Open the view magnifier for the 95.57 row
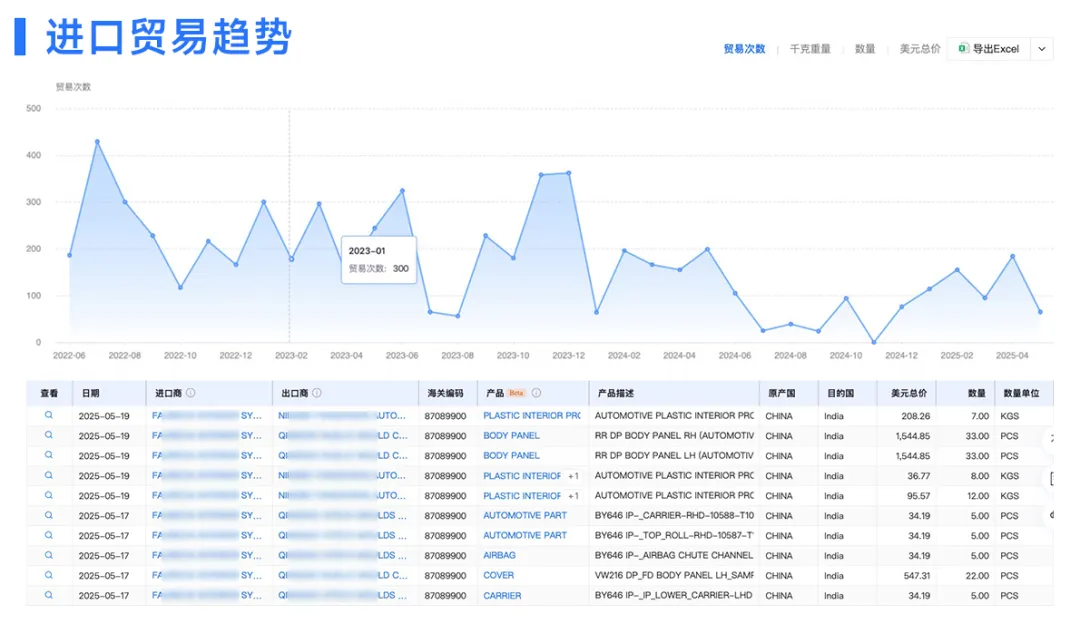1080x624 pixels. [x=49, y=495]
